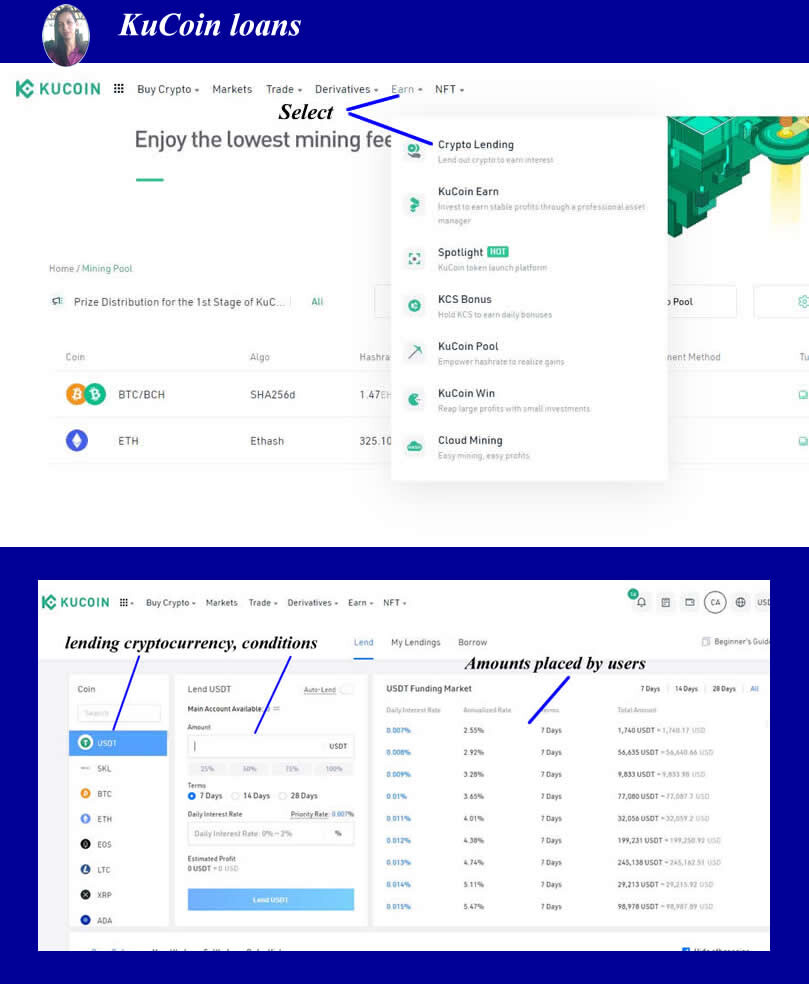Switch to the Lend tab
Viewport: 809px width, 984px height.
coord(363,642)
